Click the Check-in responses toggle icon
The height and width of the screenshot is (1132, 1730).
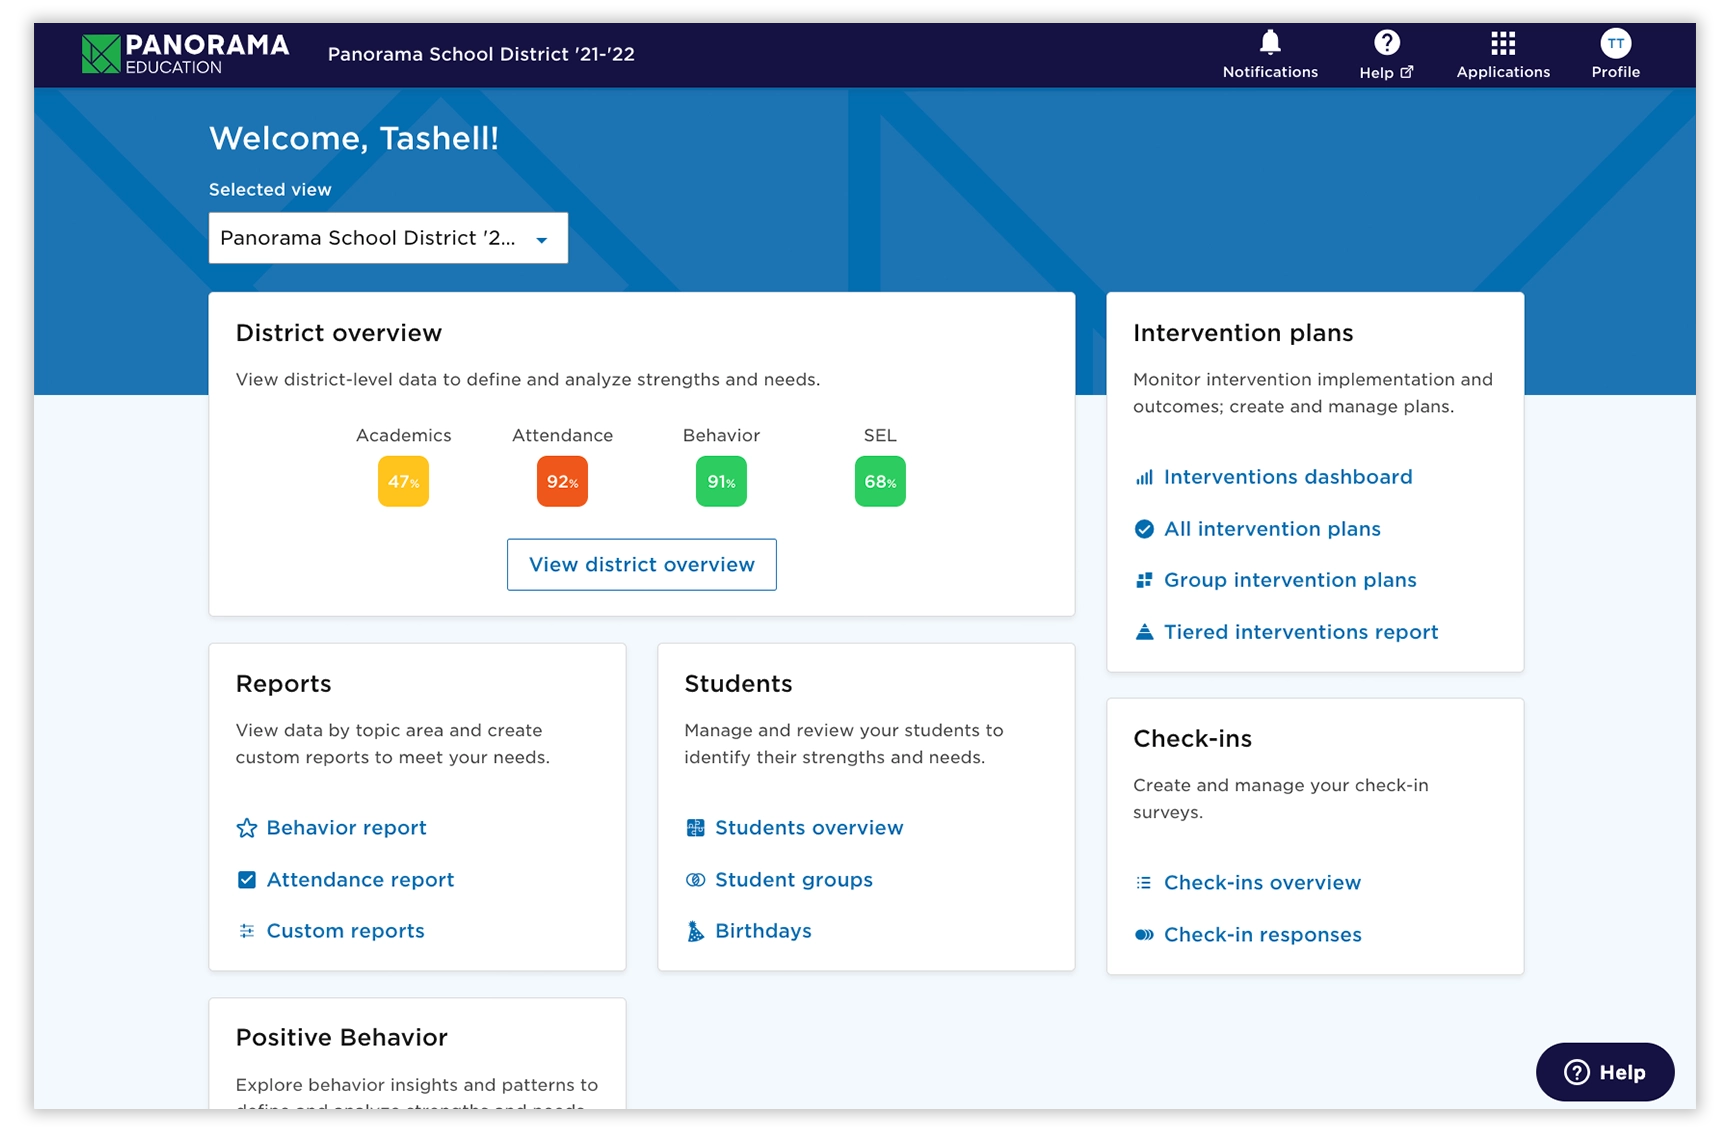(1144, 935)
